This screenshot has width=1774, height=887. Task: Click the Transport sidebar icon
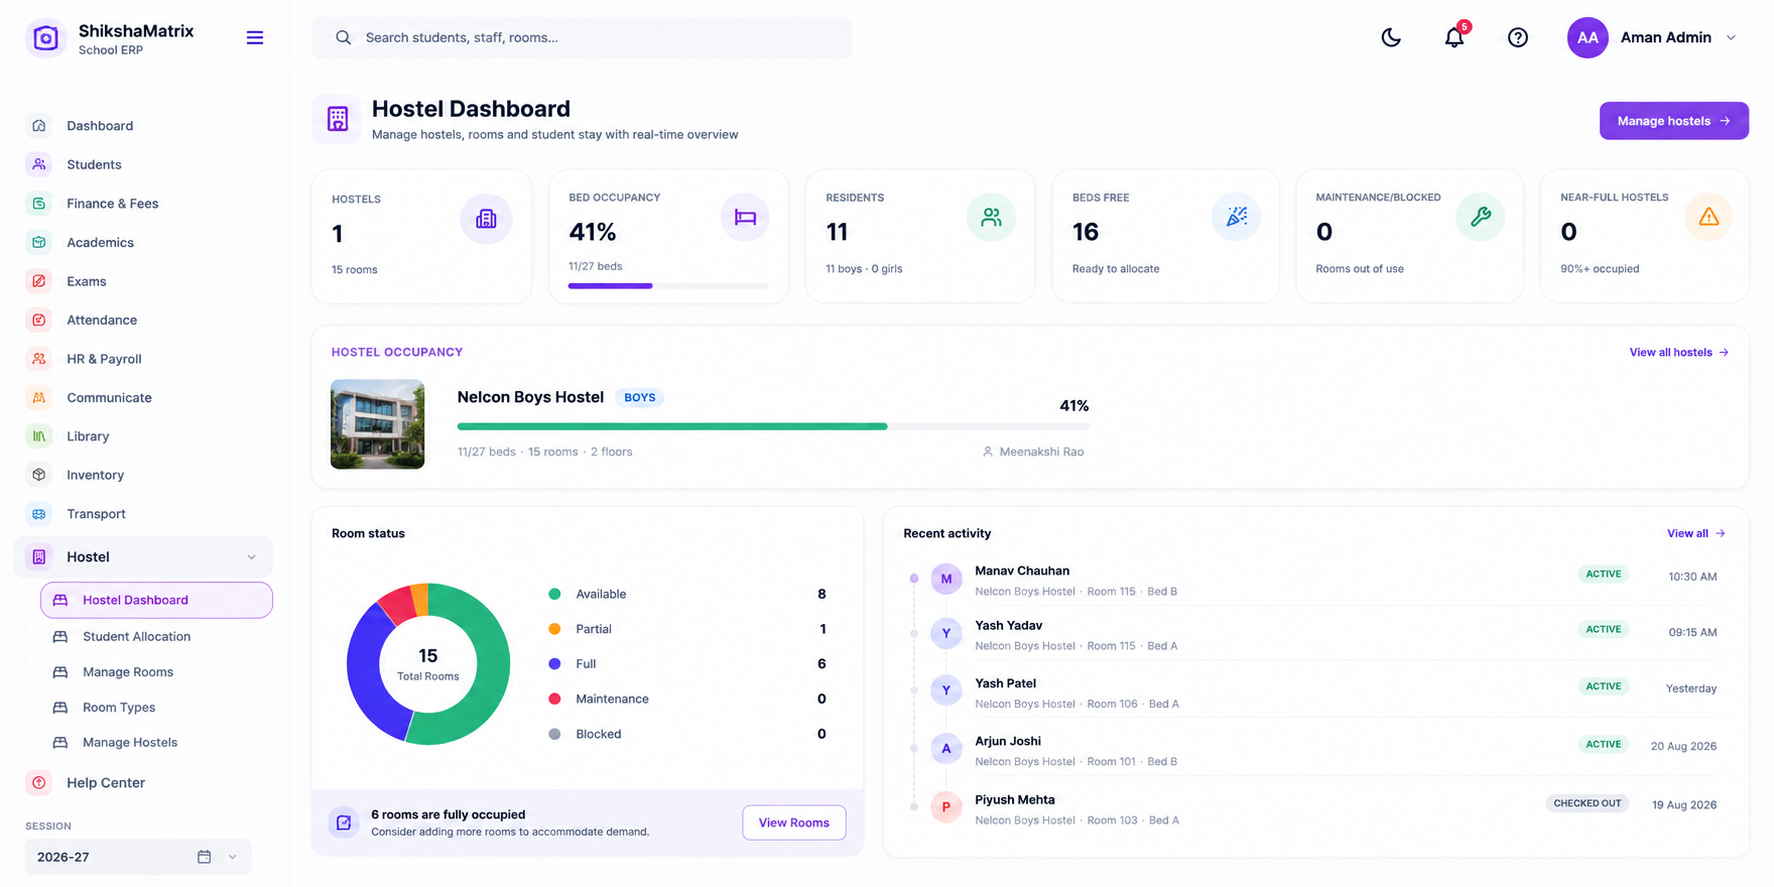39,514
